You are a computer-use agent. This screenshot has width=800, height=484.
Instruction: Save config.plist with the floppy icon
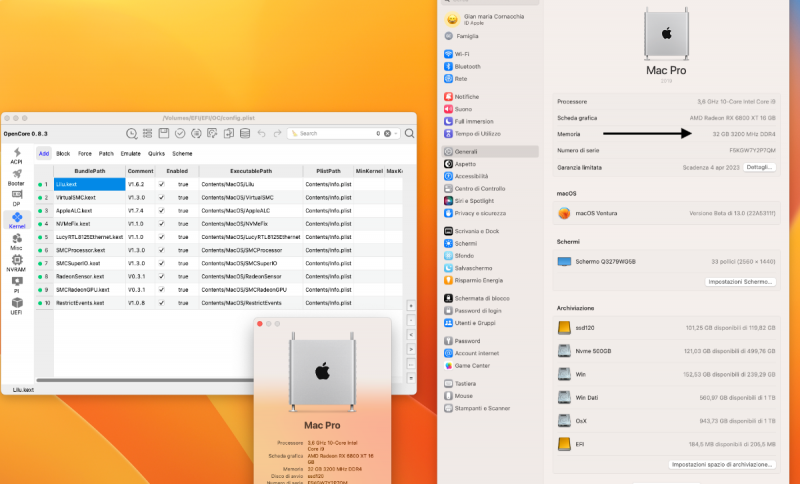164,133
